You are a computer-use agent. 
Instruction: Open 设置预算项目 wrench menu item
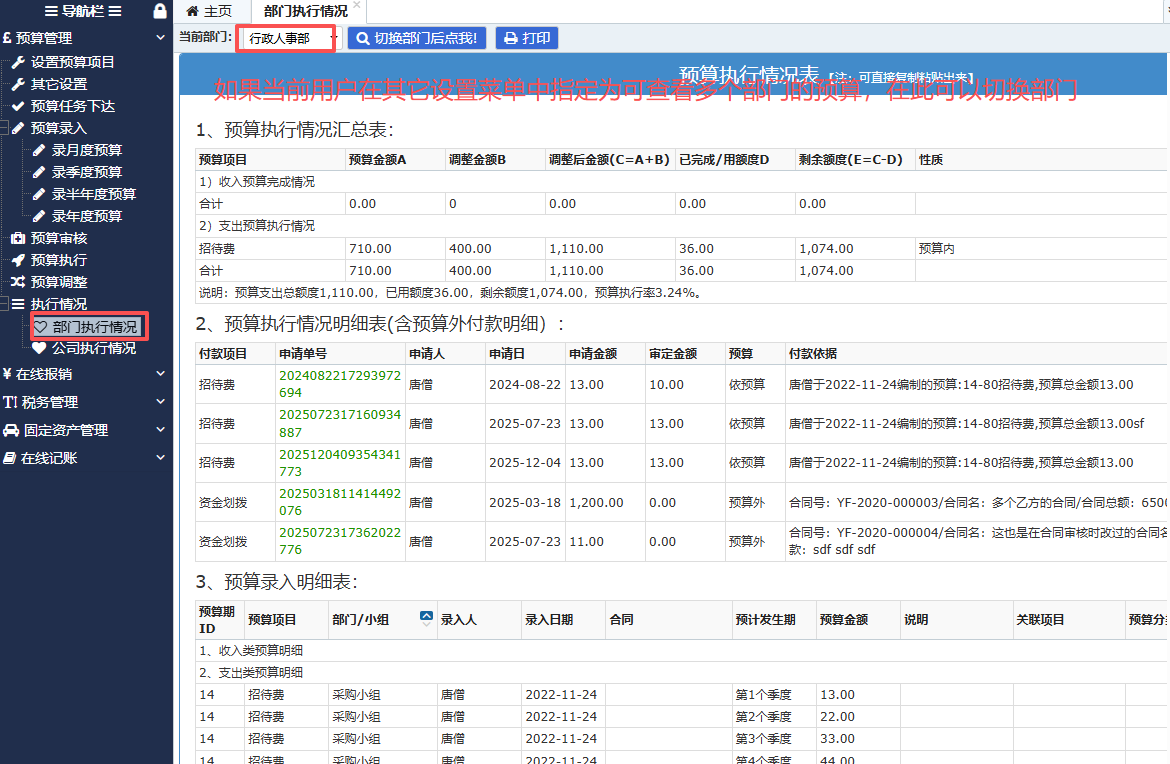[x=72, y=62]
